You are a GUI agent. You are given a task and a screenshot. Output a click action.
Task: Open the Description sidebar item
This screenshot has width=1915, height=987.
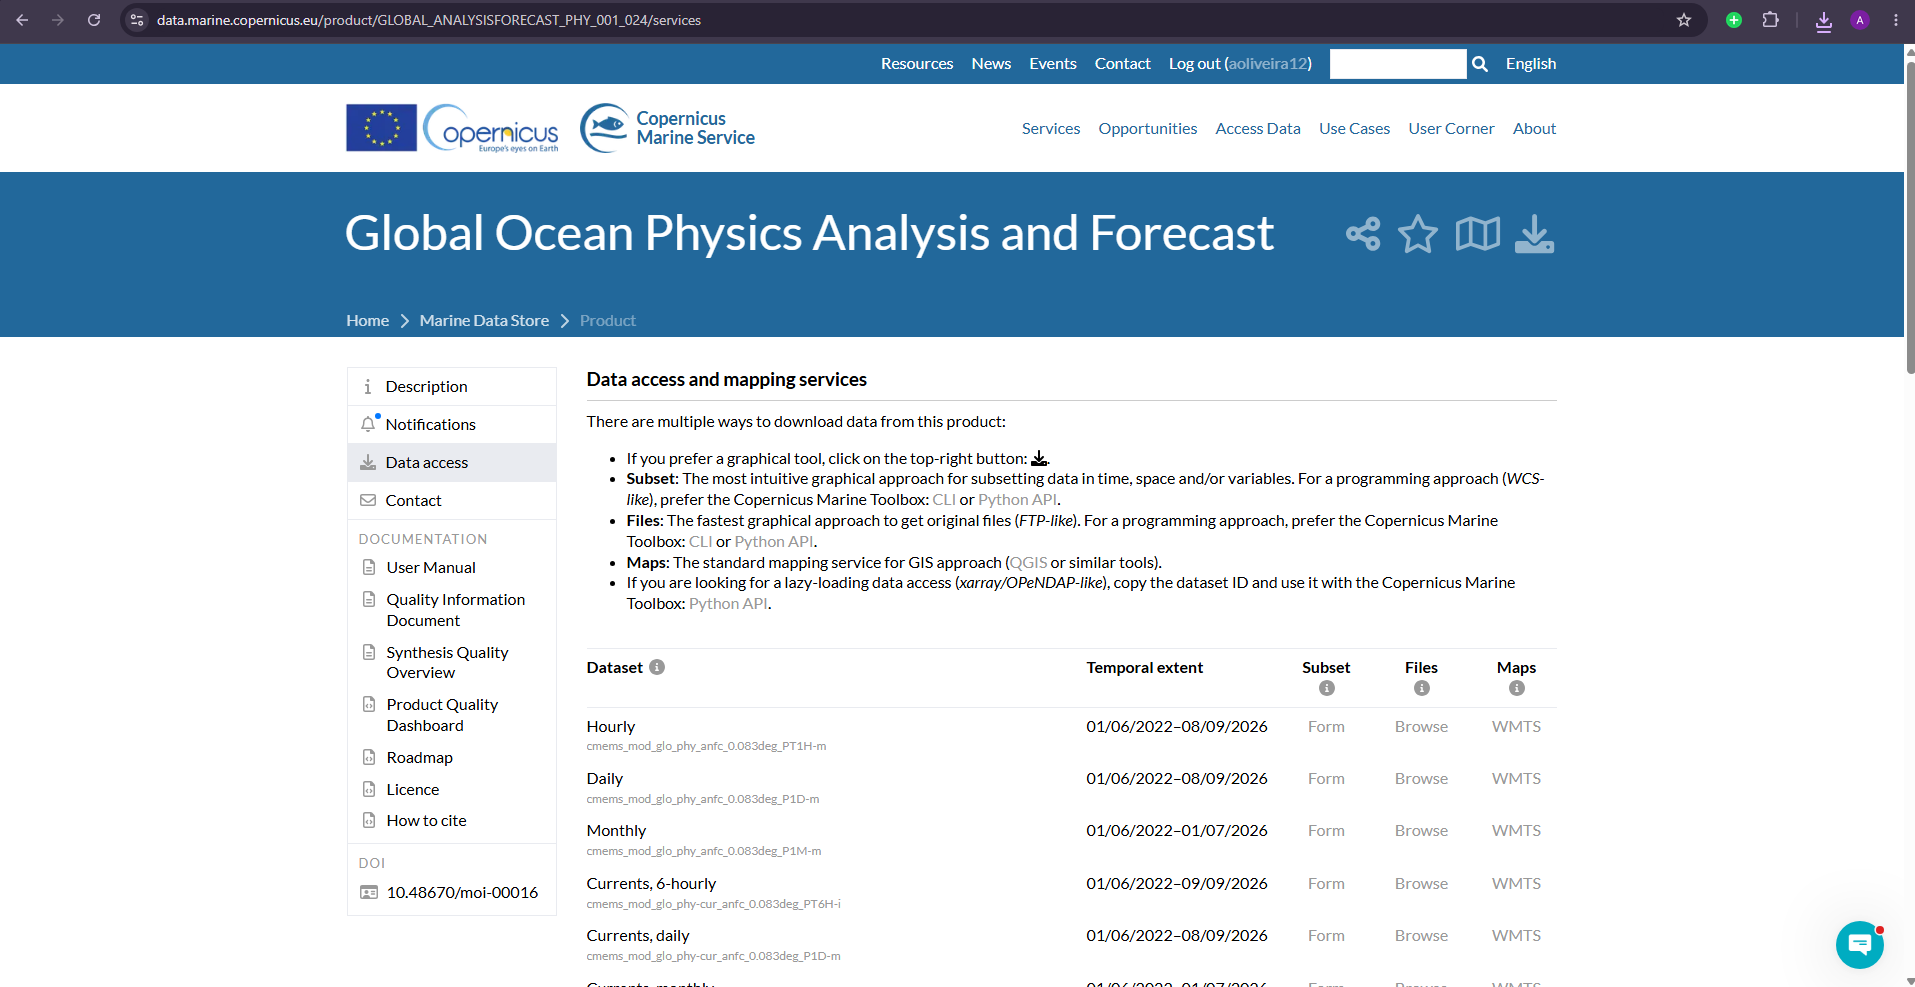pos(452,387)
